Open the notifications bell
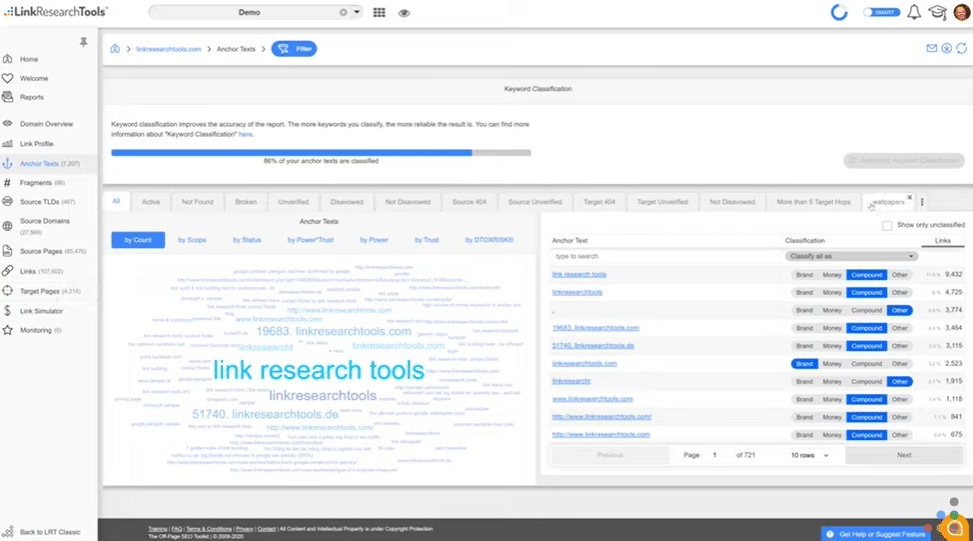Screen dimensions: 973x541 (x=914, y=12)
